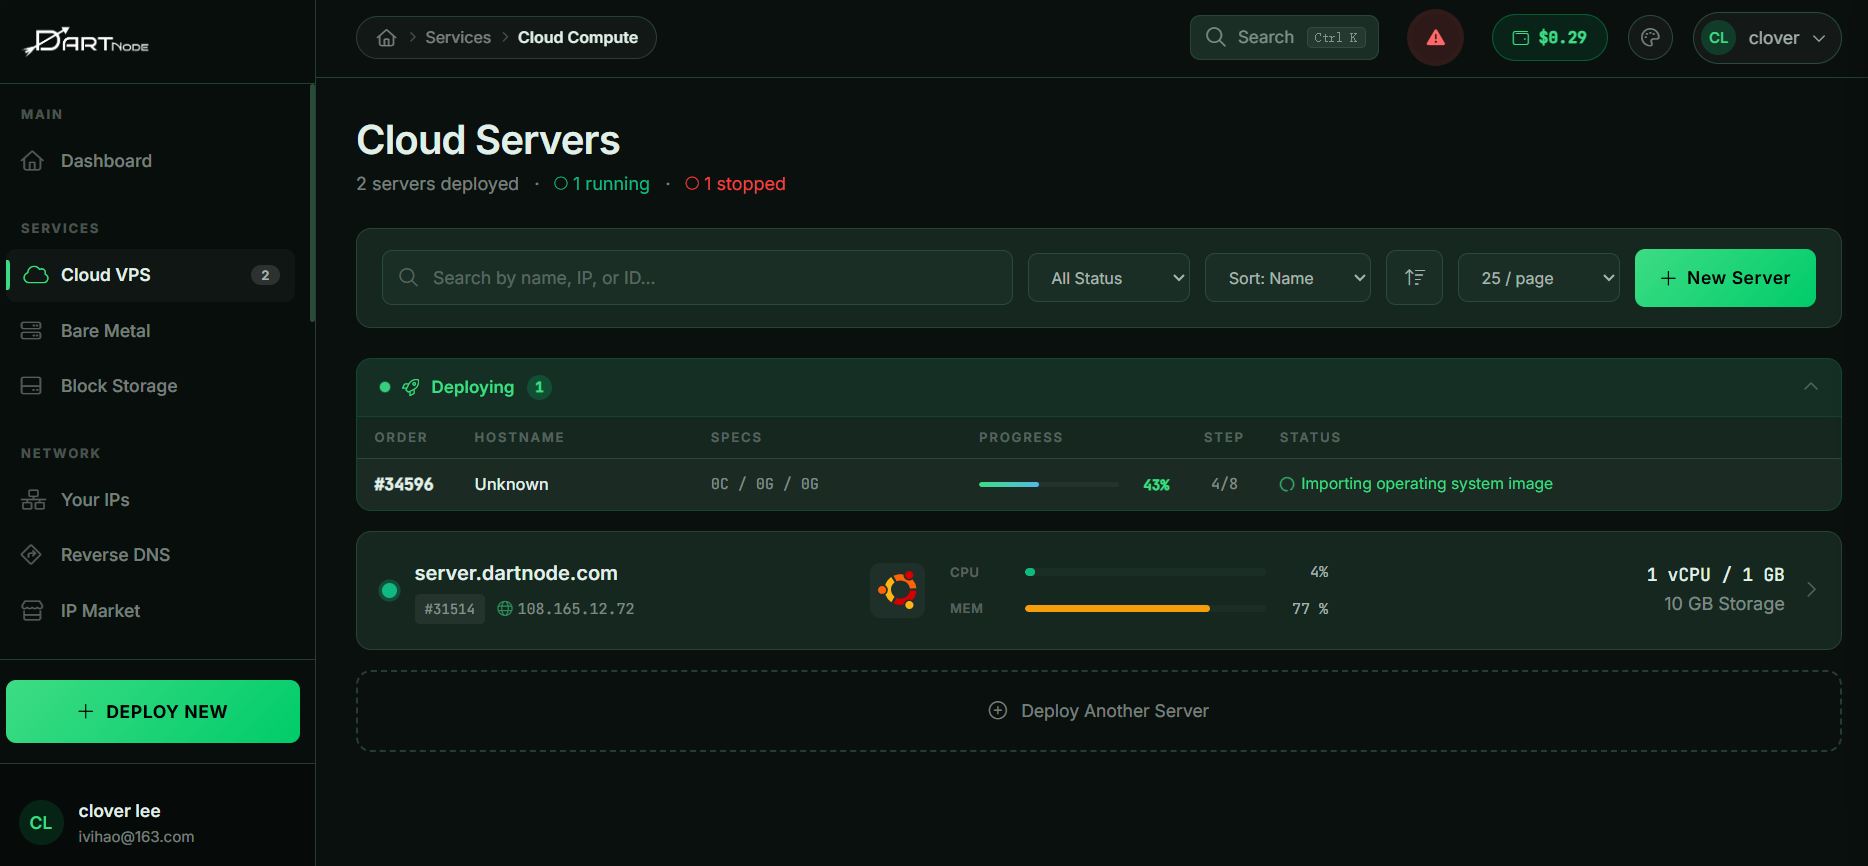
Task: Open clover lee profile at sidebar bottom
Action: (107, 823)
